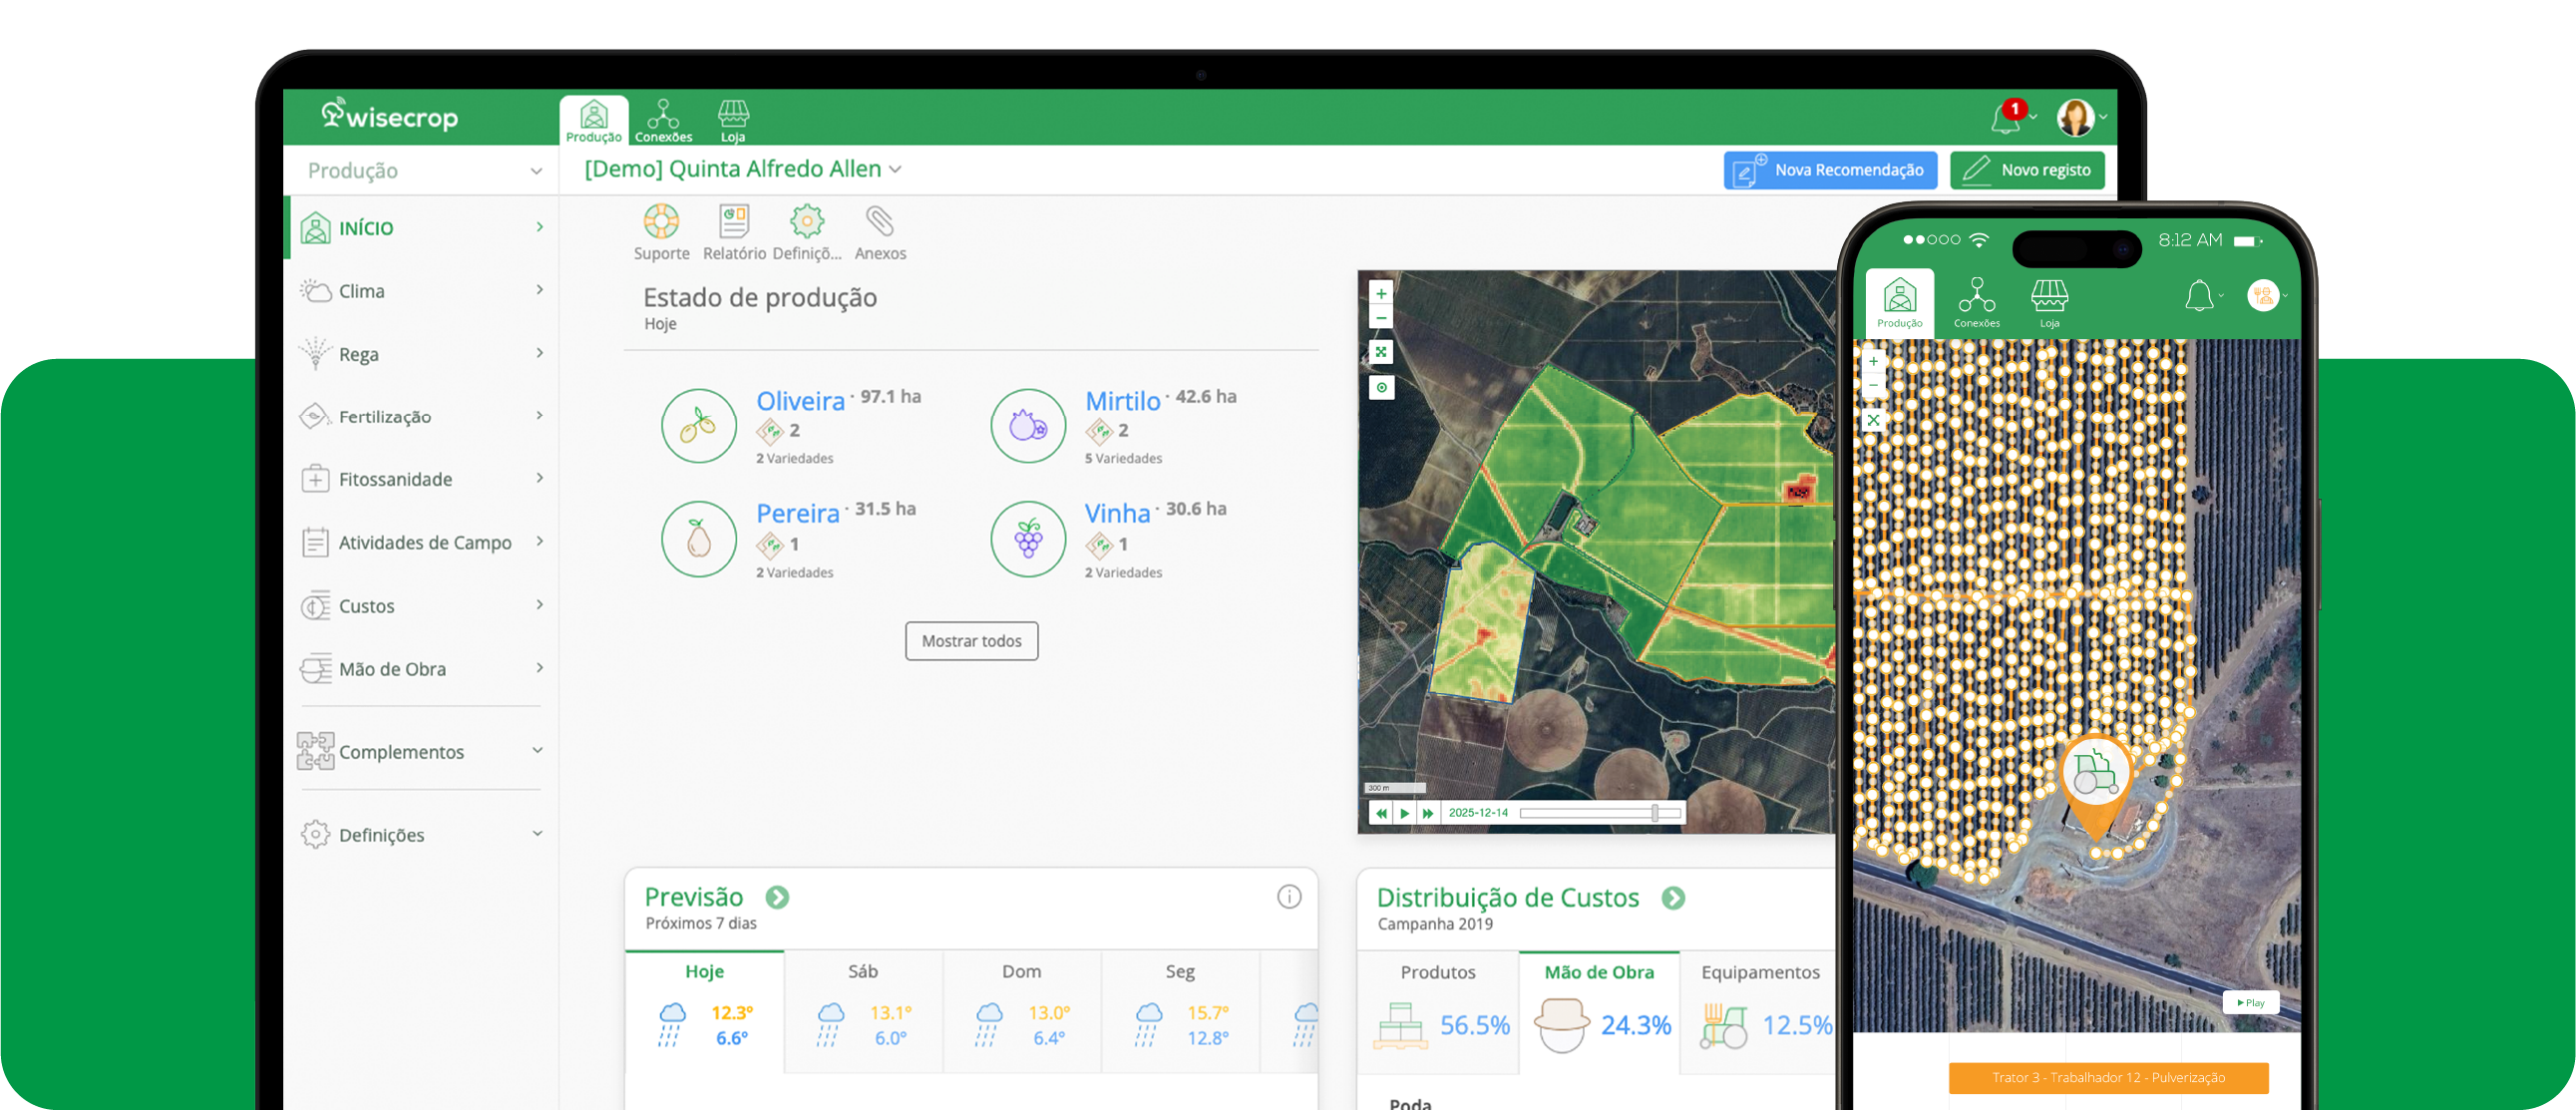The image size is (2576, 1110).
Task: Expand the Definições section
Action: click(x=539, y=834)
